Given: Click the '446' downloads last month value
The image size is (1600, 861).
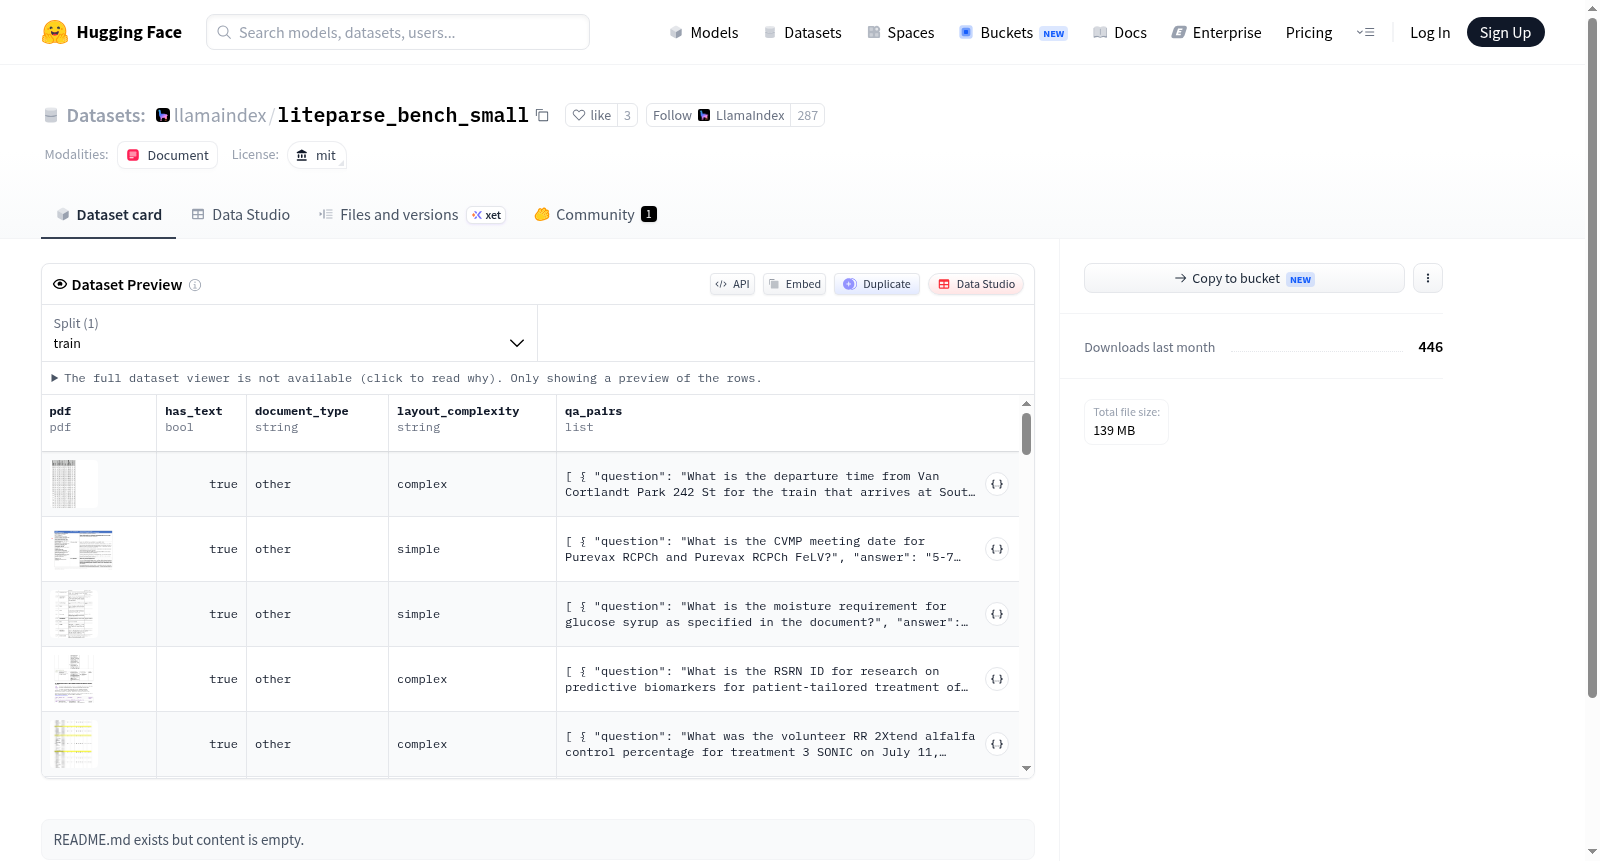Looking at the screenshot, I should point(1430,347).
